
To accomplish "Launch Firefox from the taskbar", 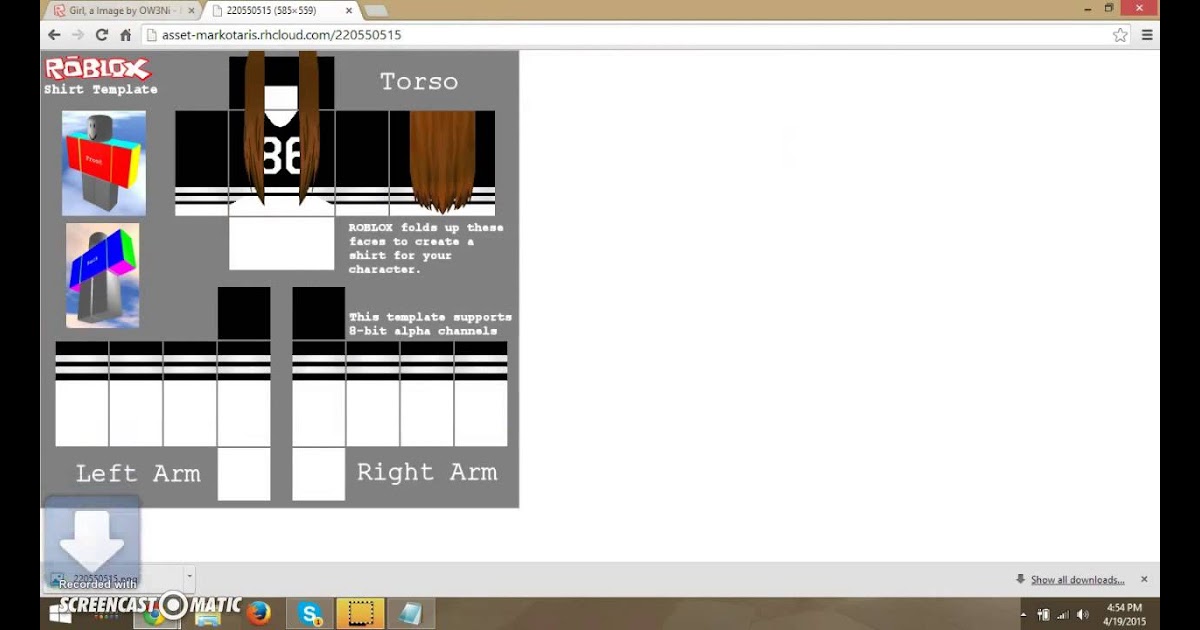I will pos(259,614).
